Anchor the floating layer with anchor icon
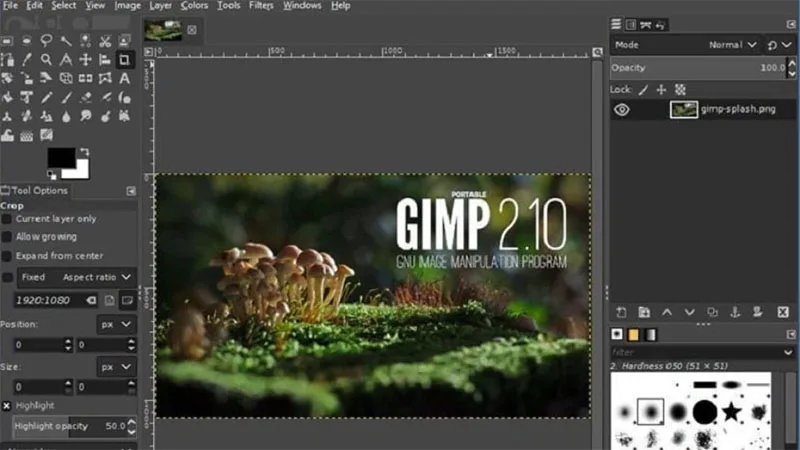The height and width of the screenshot is (450, 800). point(735,312)
